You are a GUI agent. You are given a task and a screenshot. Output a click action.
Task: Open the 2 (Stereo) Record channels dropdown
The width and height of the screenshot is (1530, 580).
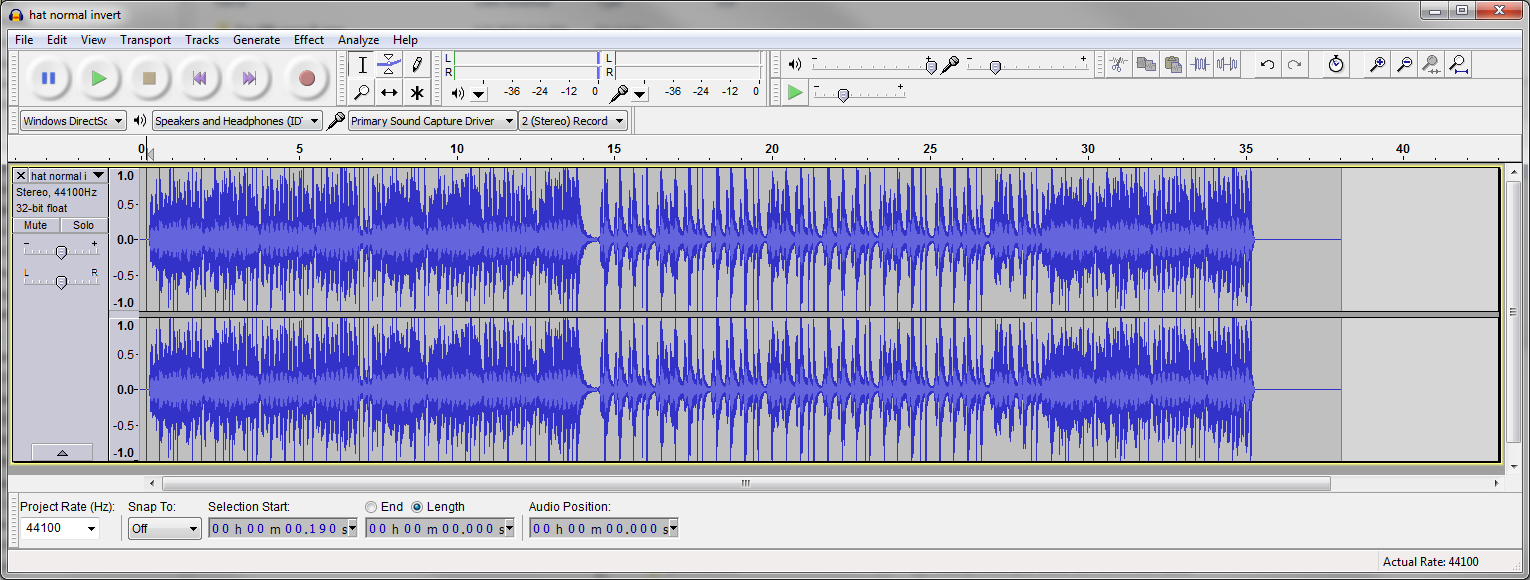pos(572,121)
